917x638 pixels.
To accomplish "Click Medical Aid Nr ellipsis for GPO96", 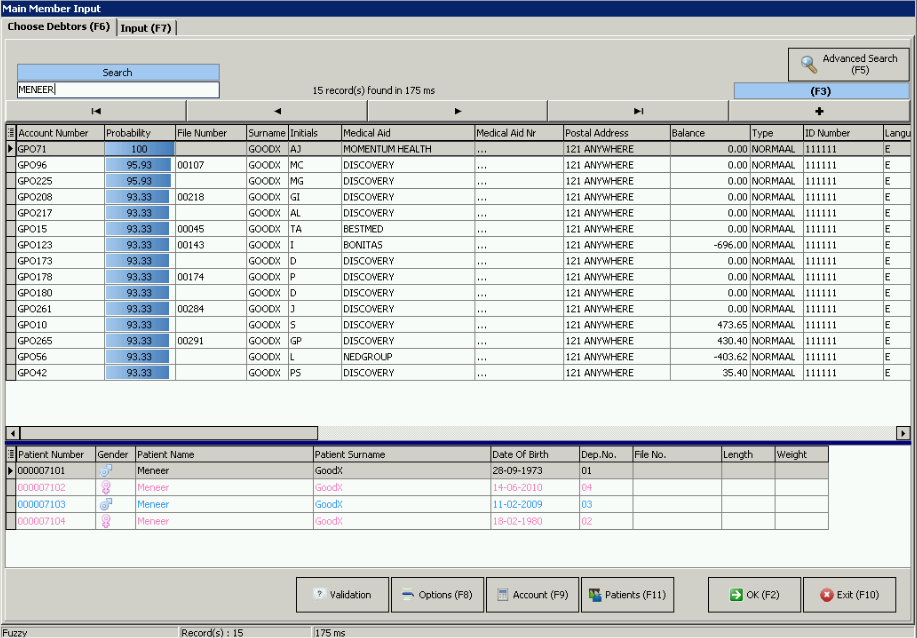I will [x=483, y=165].
